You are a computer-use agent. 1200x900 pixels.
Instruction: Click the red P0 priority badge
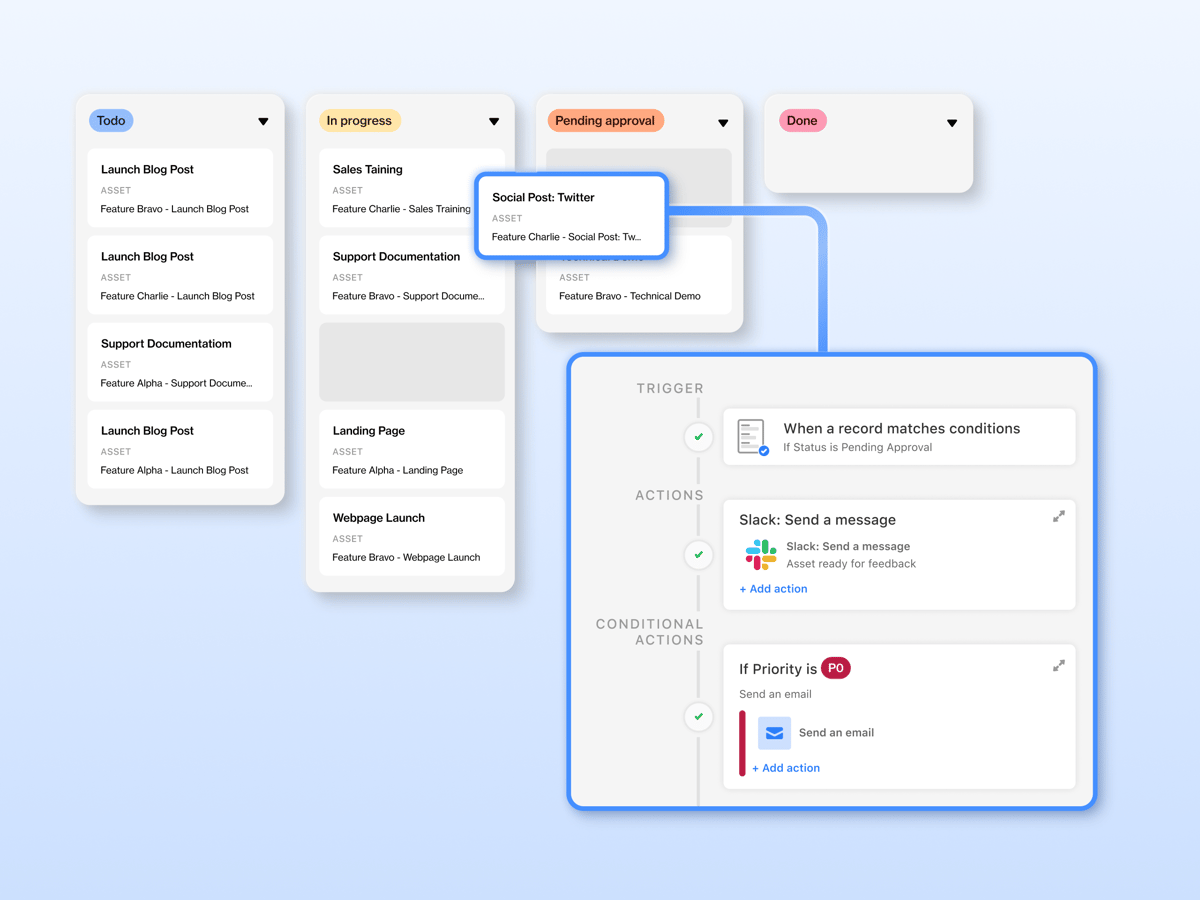tap(836, 668)
